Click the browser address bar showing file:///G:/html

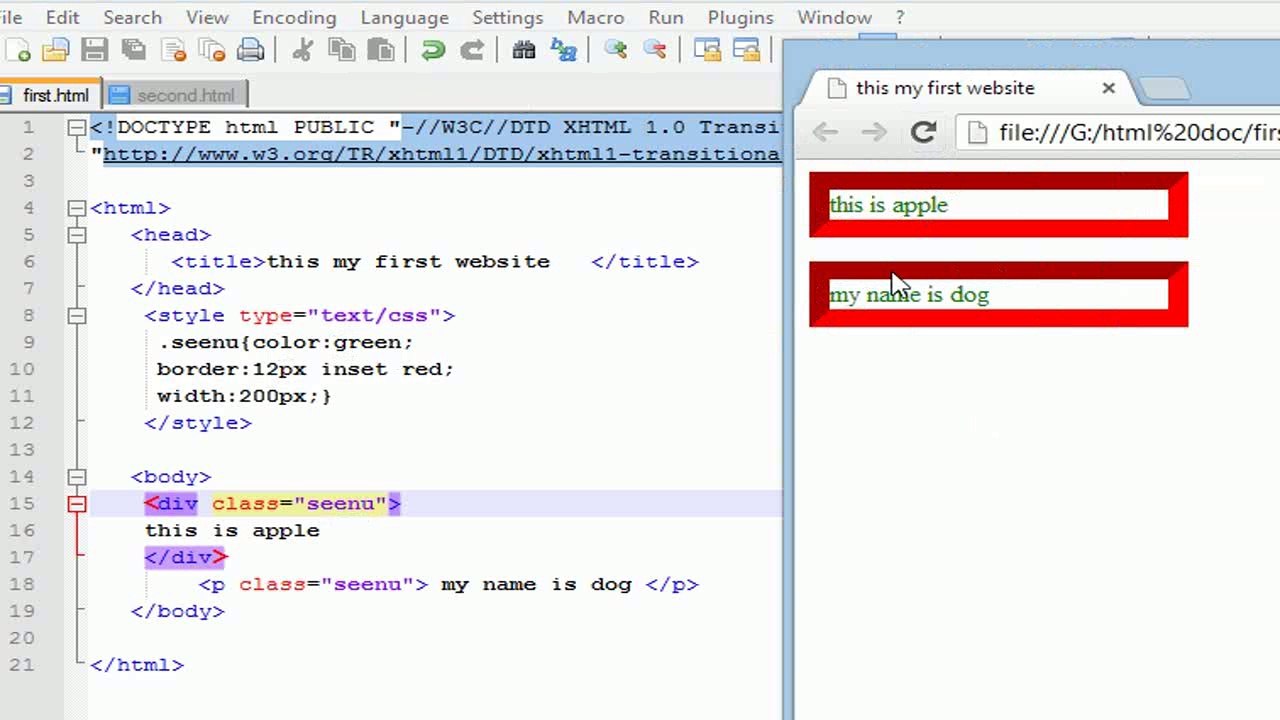(1118, 132)
